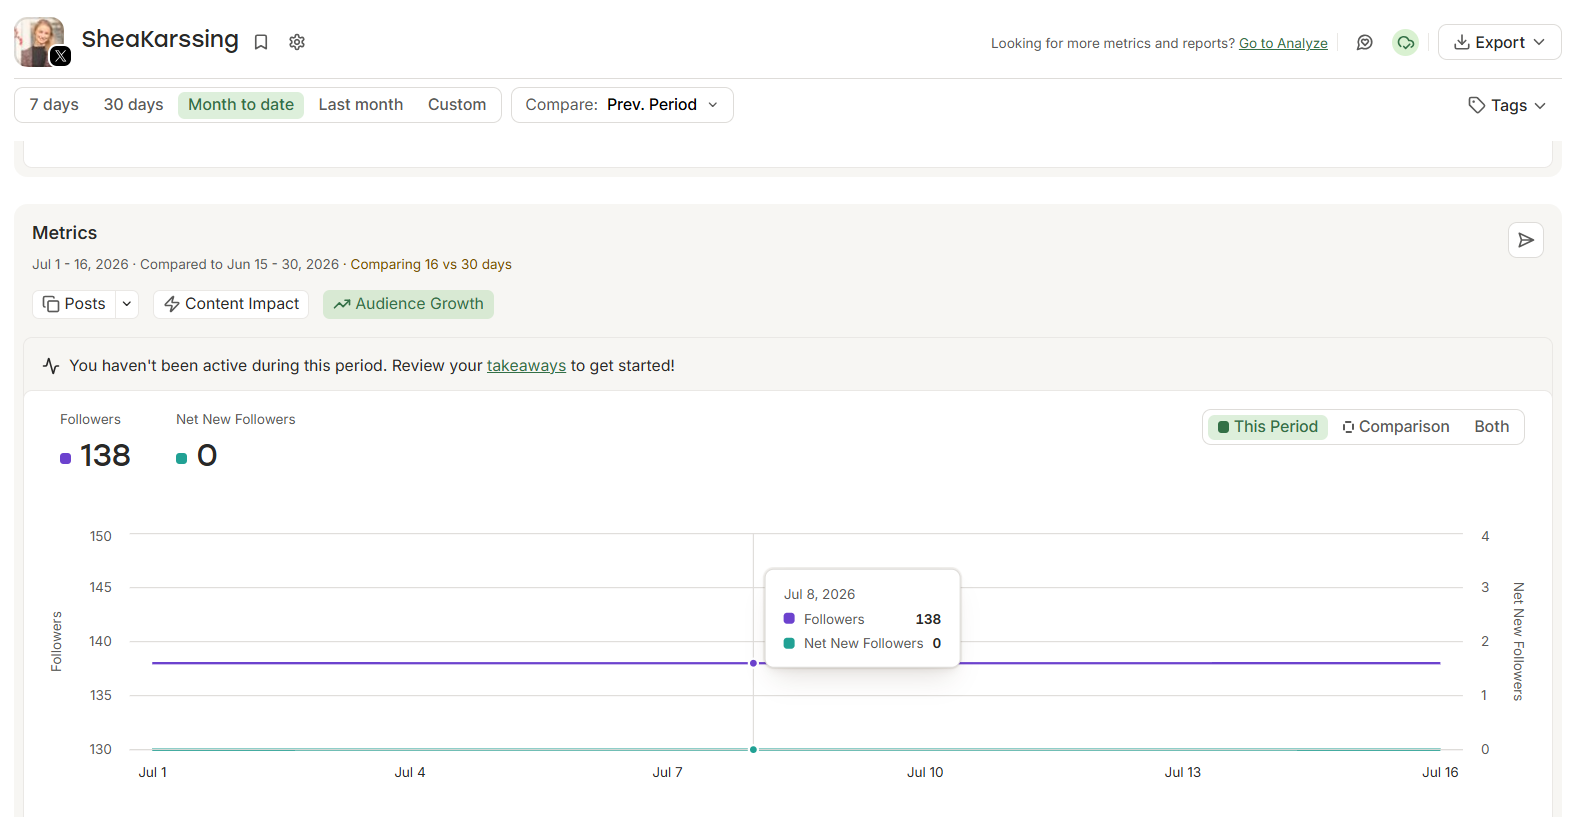This screenshot has height=817, width=1581.
Task: Click the activity pulse icon in notice
Action: (x=51, y=366)
